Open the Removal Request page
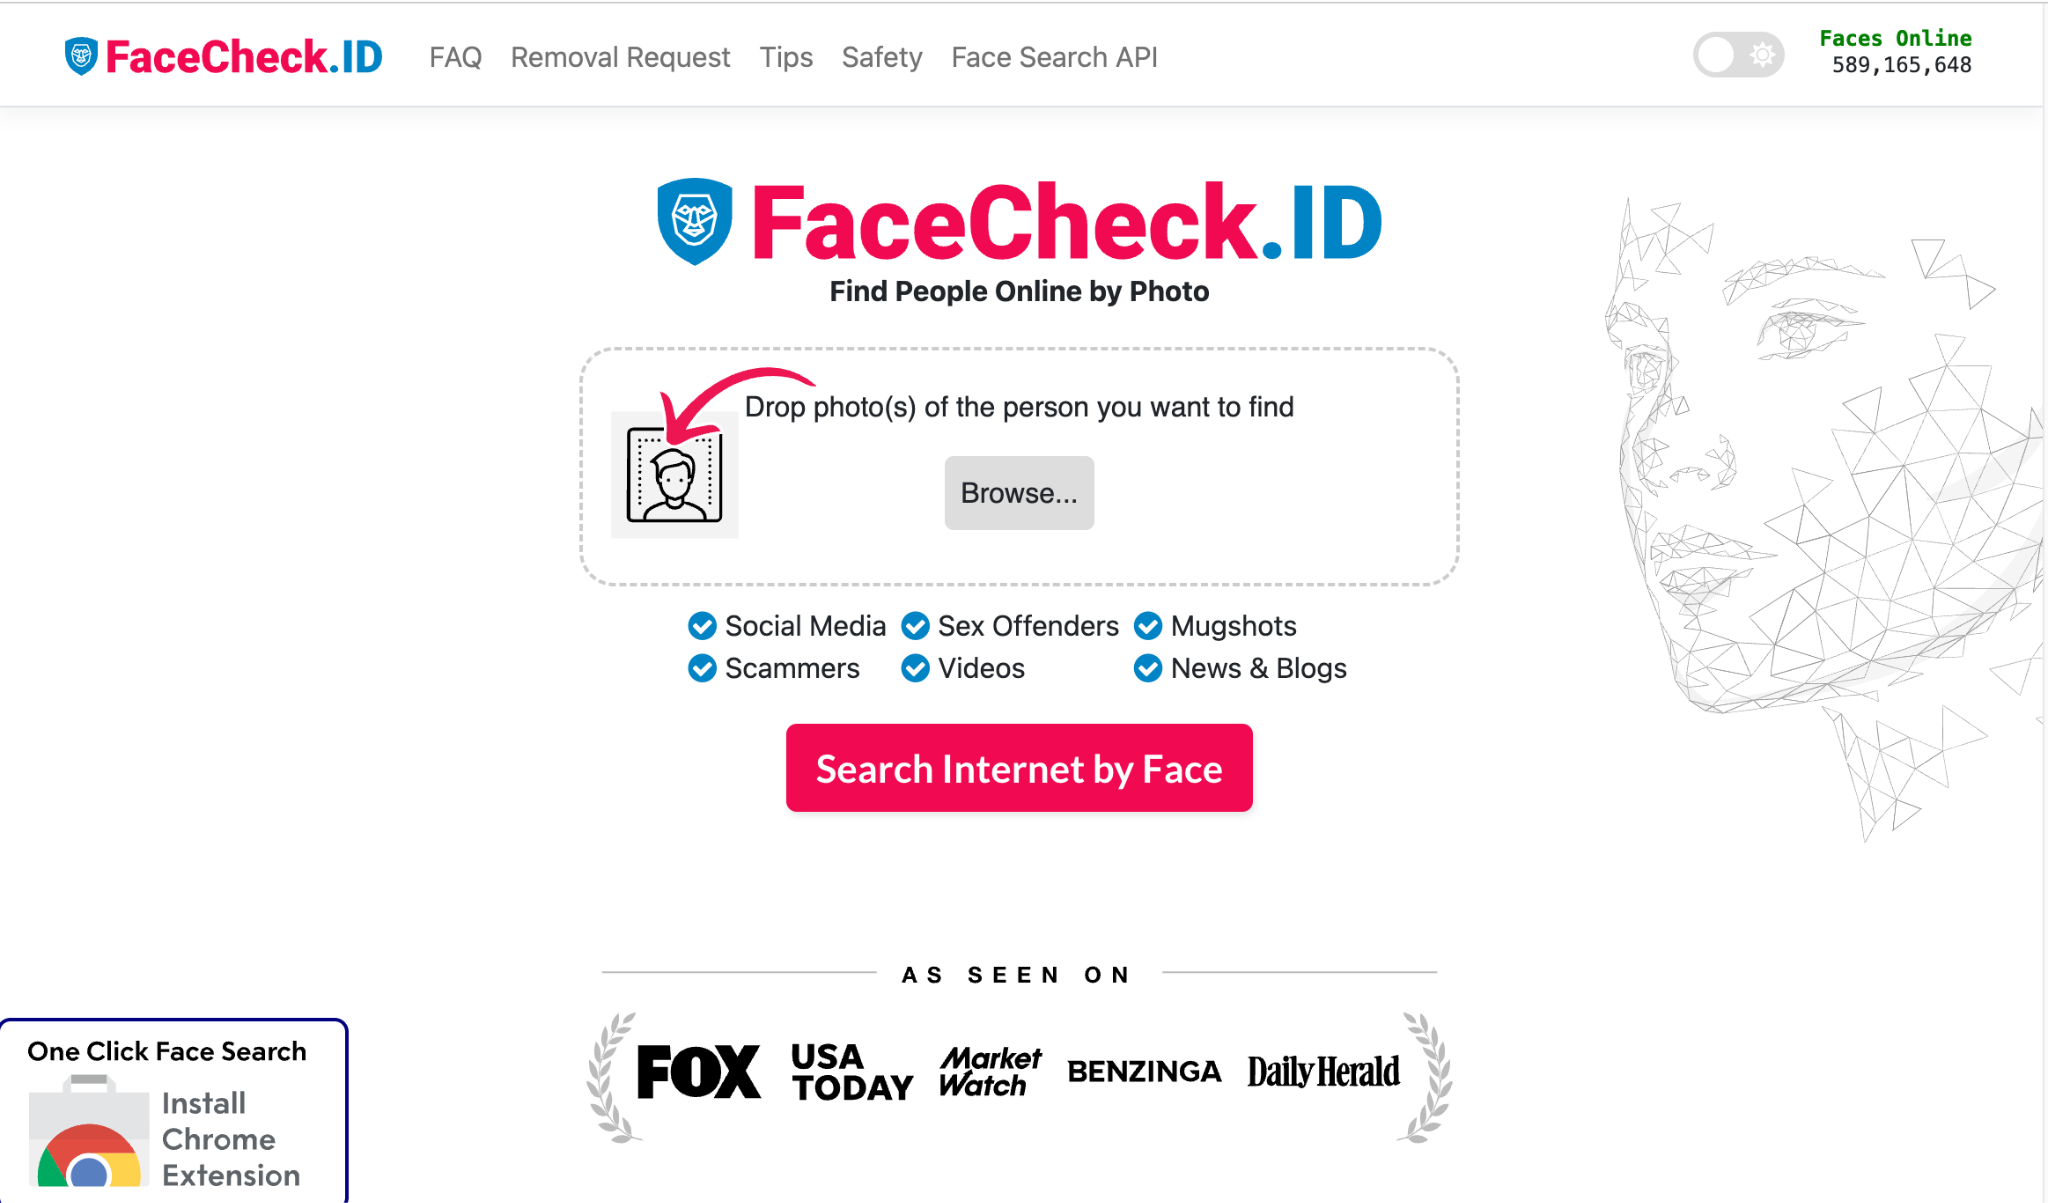Viewport: 2048px width, 1203px height. [620, 58]
